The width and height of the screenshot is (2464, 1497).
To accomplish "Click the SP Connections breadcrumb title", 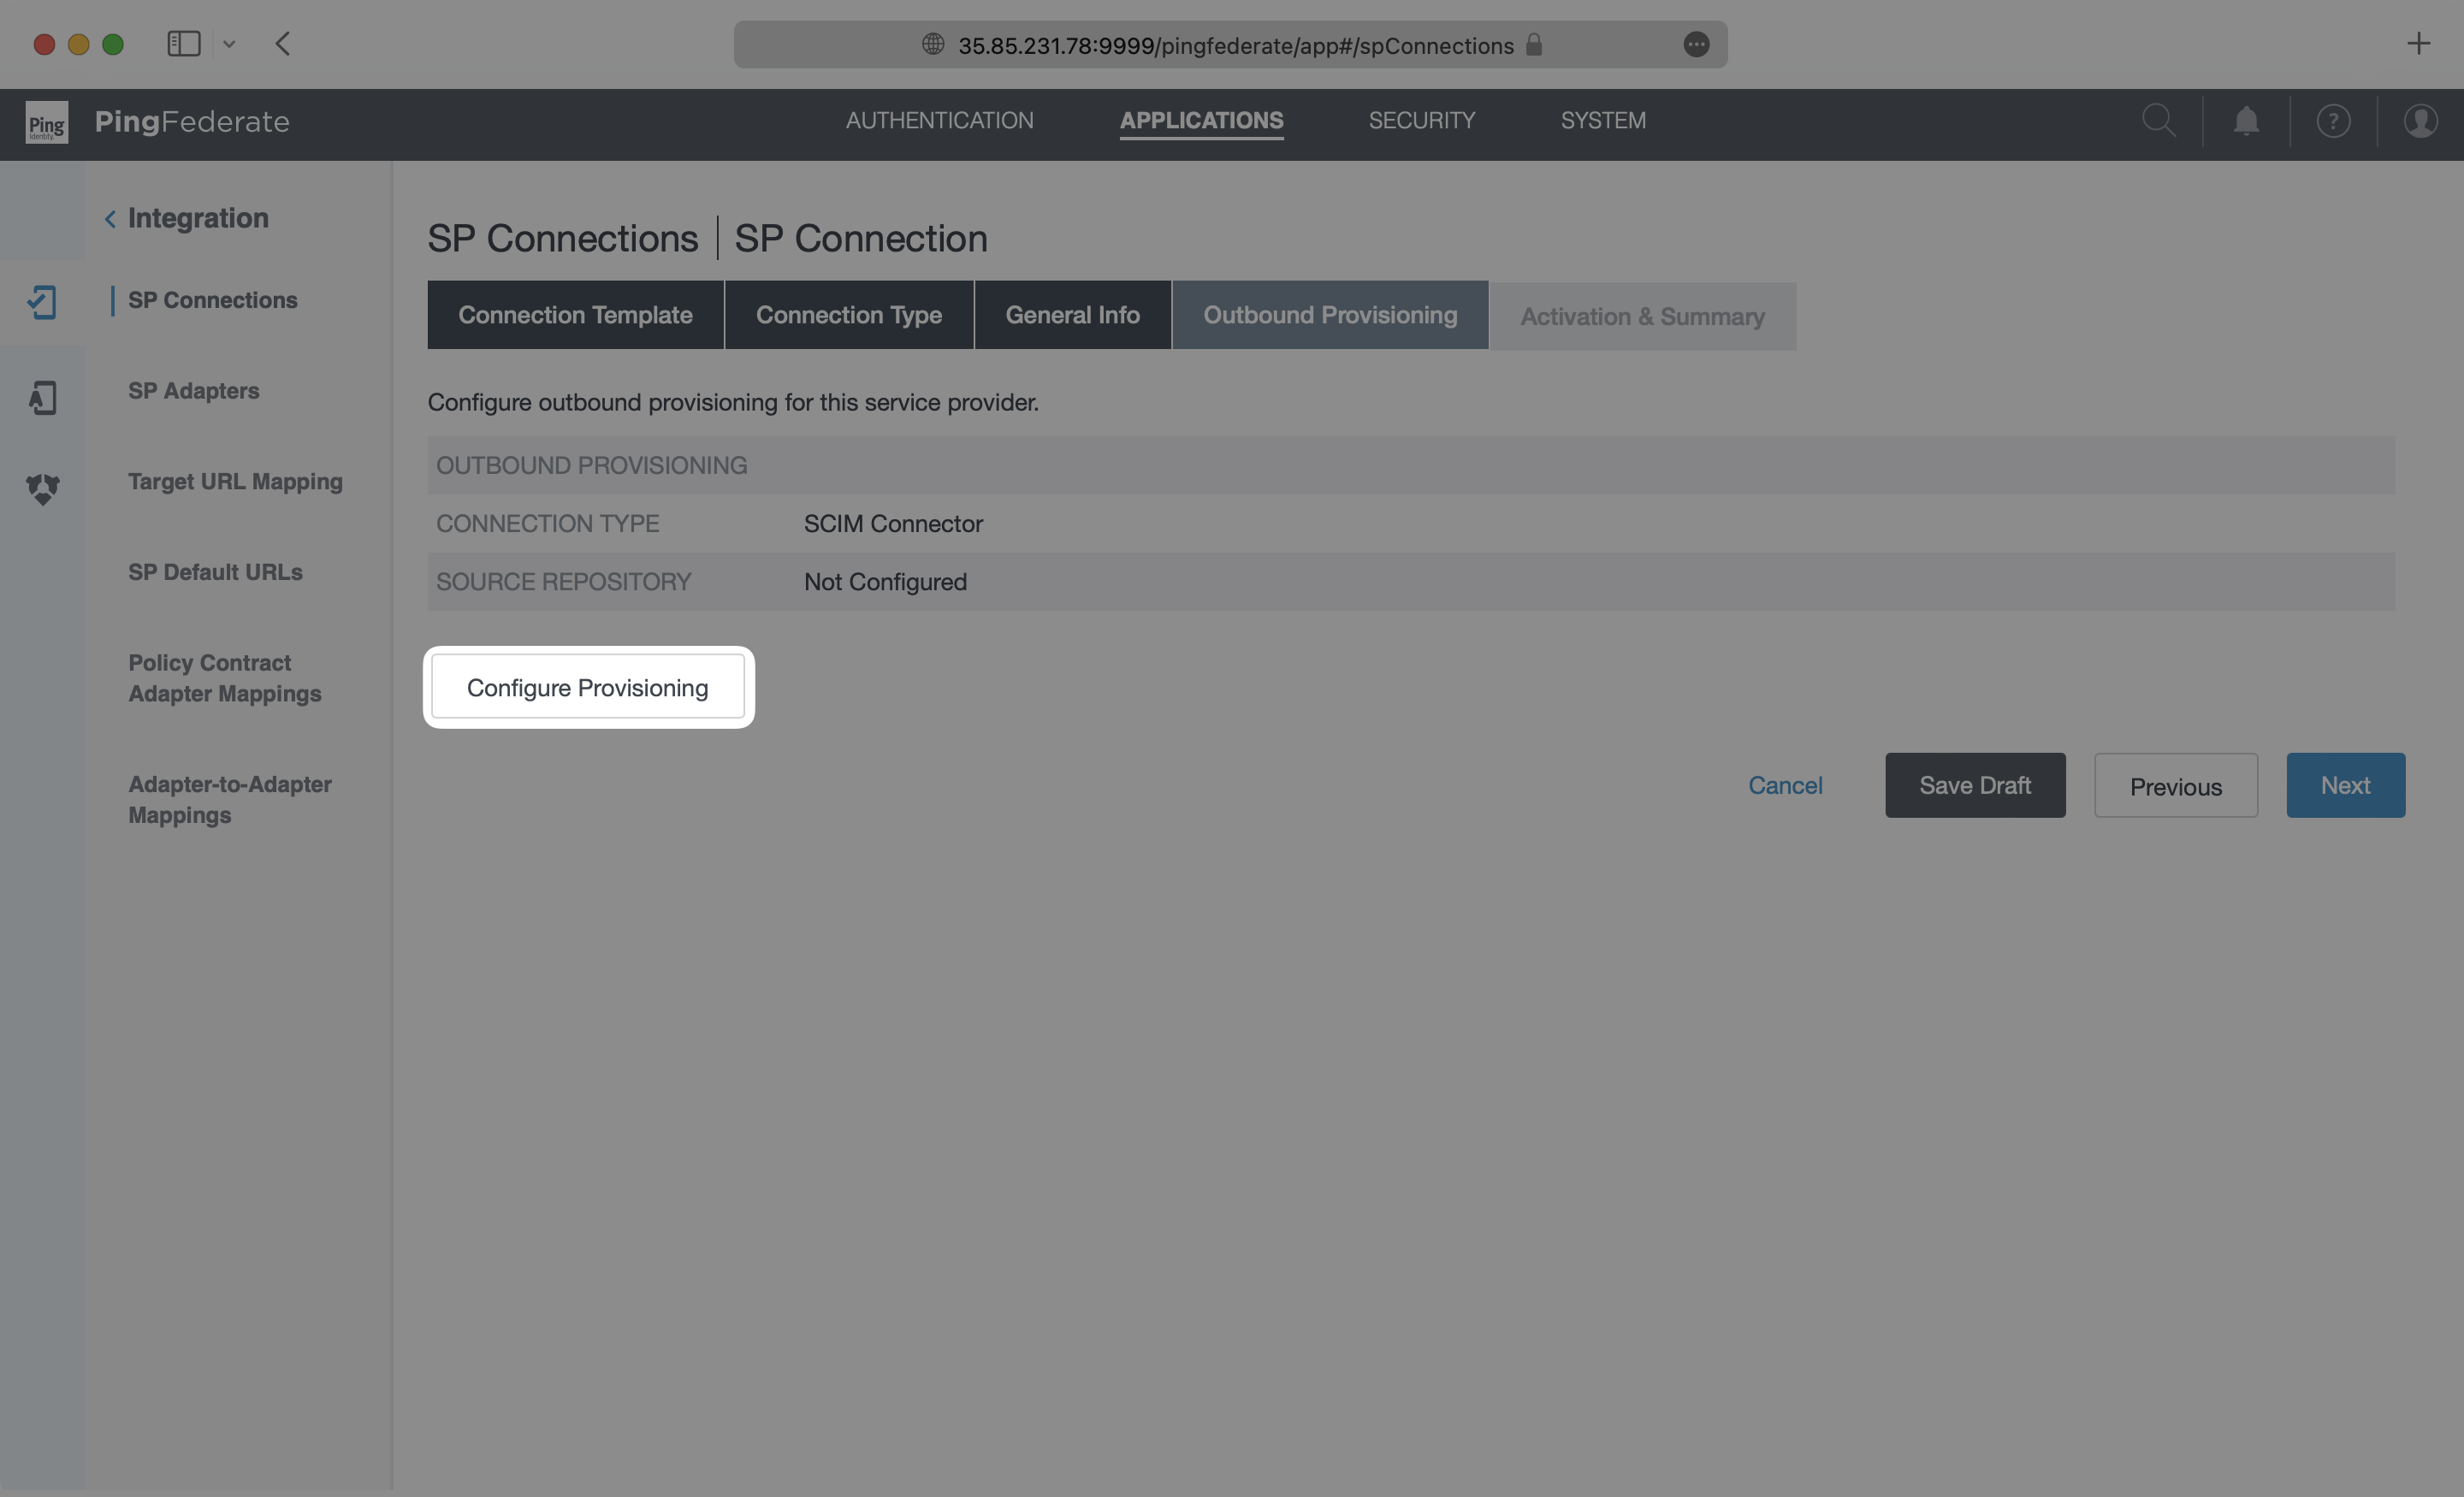I will [562, 238].
